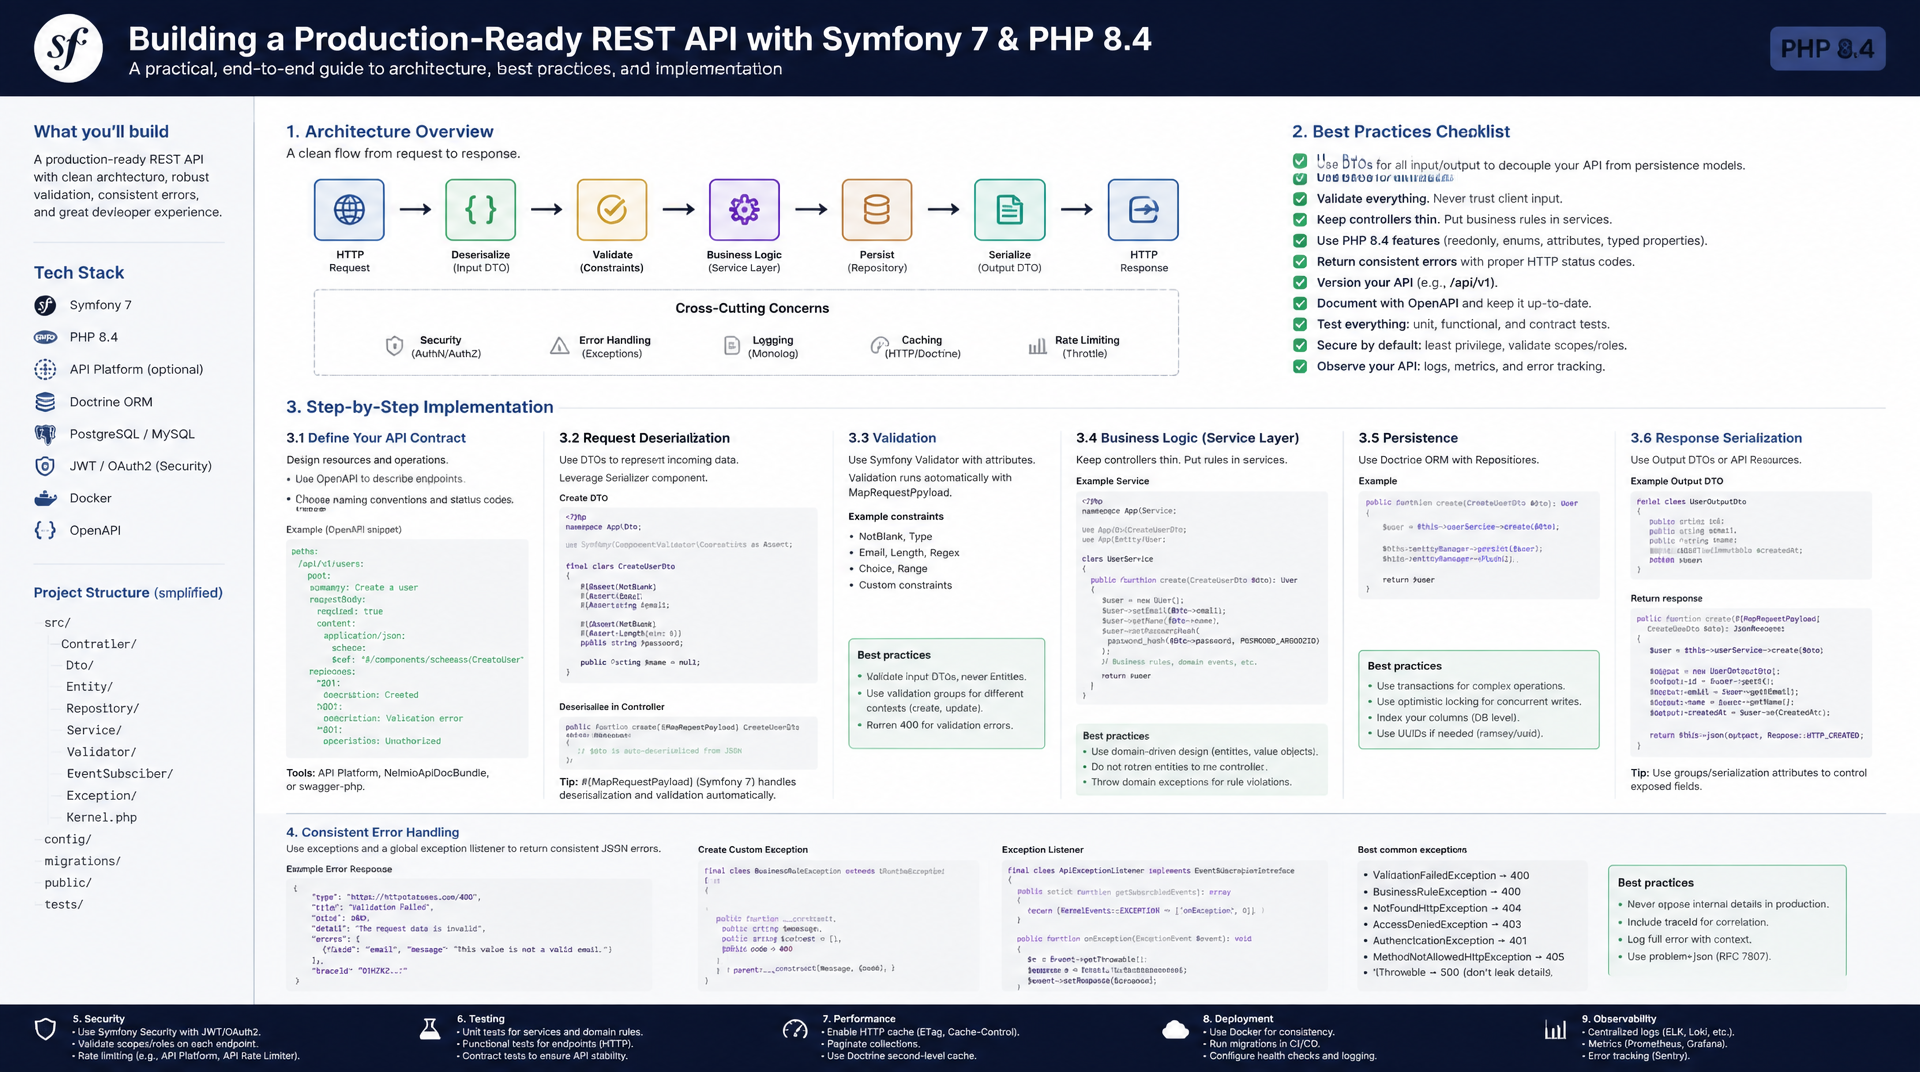Expand the migrations/ folder in the tree

[x=82, y=861]
